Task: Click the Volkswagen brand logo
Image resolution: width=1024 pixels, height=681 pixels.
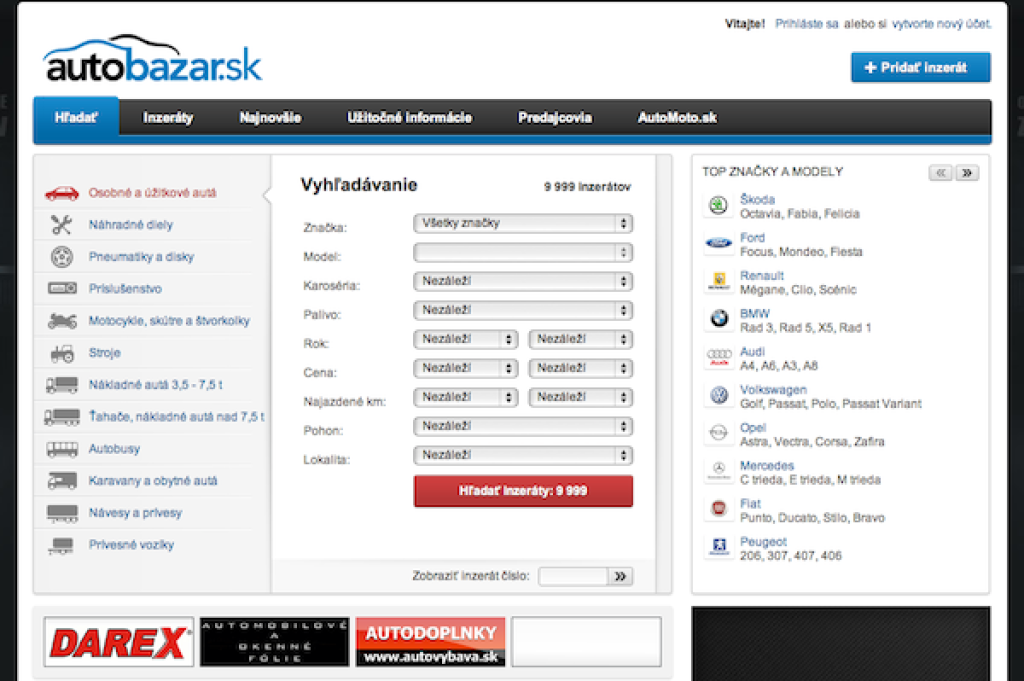Action: click(718, 395)
